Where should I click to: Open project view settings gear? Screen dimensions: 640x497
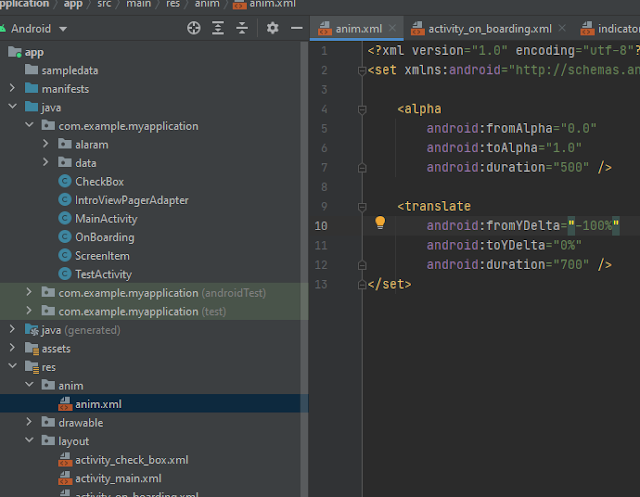272,29
